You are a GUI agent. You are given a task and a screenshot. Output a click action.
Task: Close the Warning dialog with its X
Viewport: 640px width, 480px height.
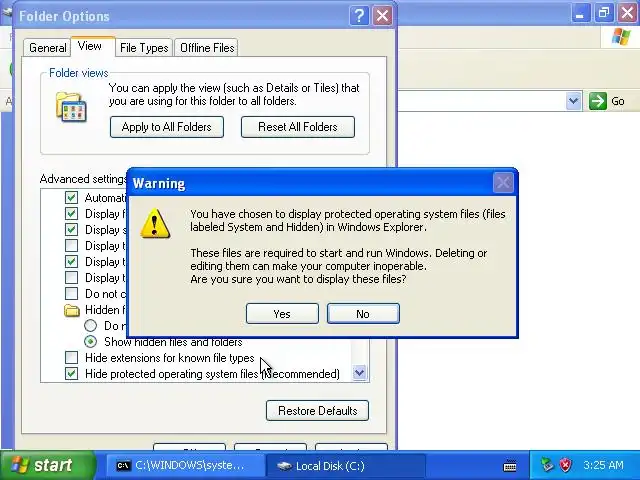click(503, 182)
